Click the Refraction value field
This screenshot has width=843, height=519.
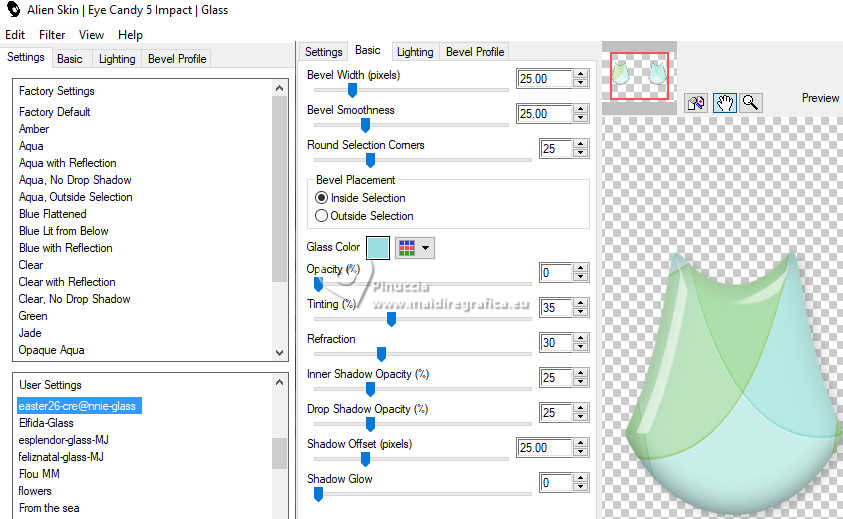tap(555, 343)
